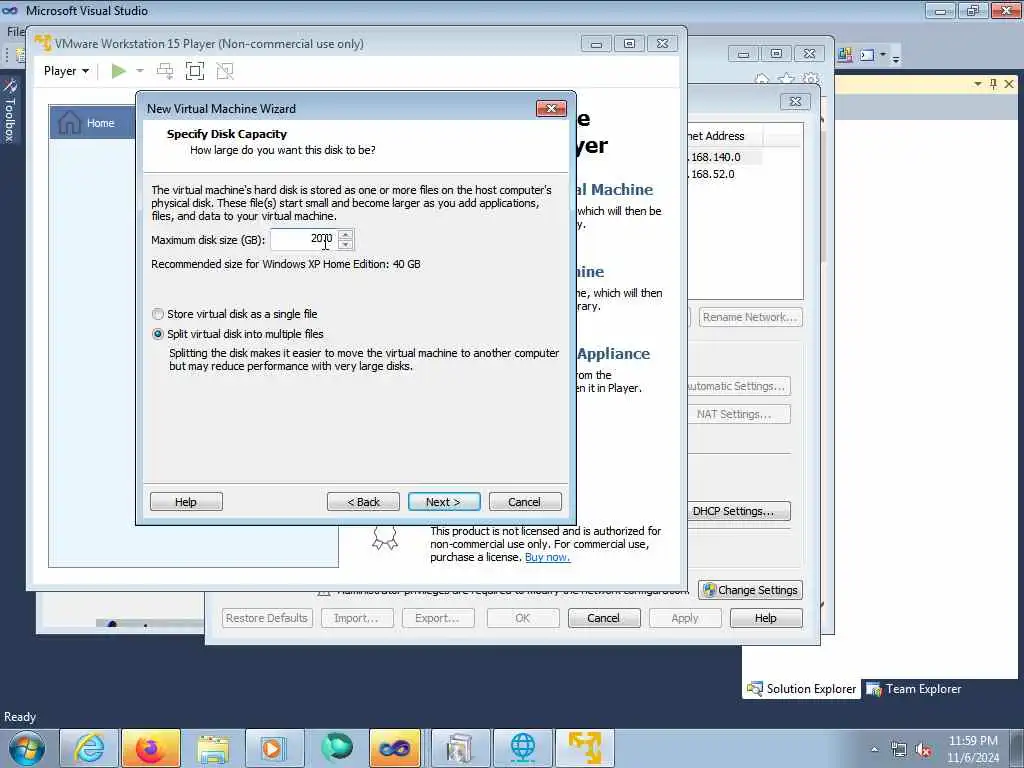Open the Toolbox side panel in Visual Studio

click(9, 110)
